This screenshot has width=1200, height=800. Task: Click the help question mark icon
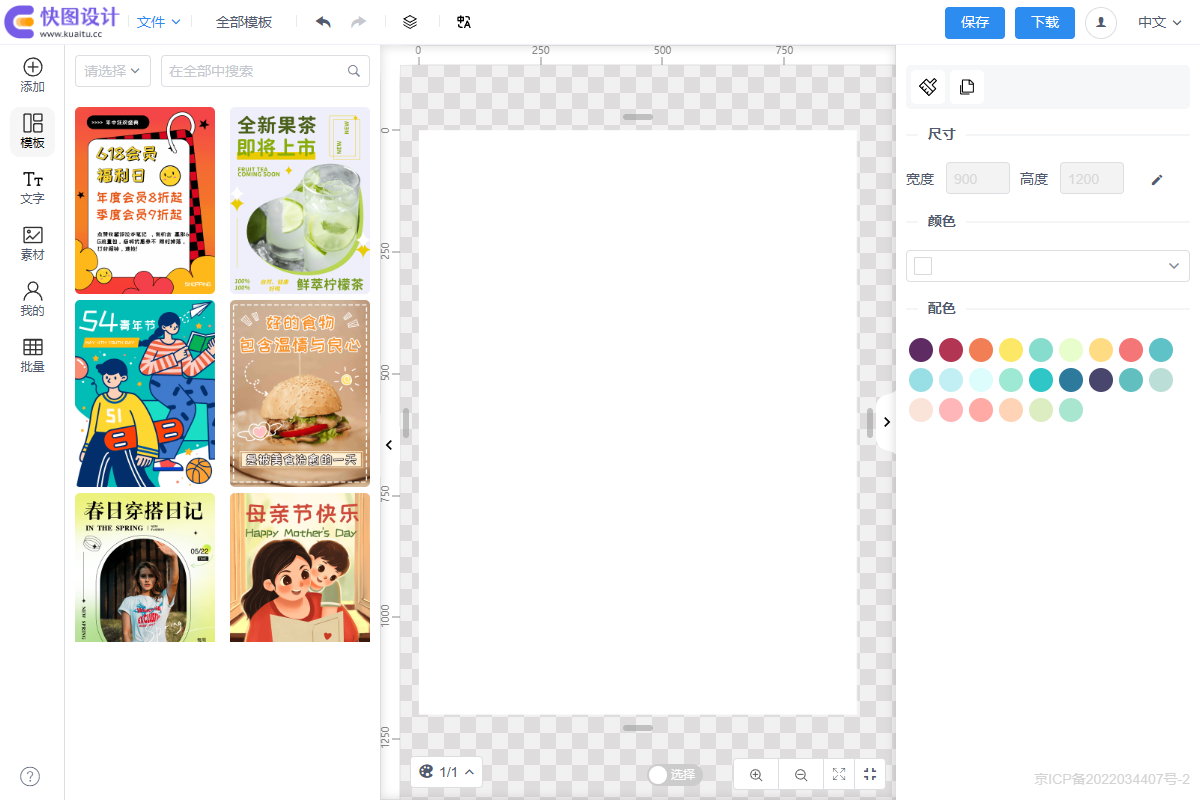(30, 776)
